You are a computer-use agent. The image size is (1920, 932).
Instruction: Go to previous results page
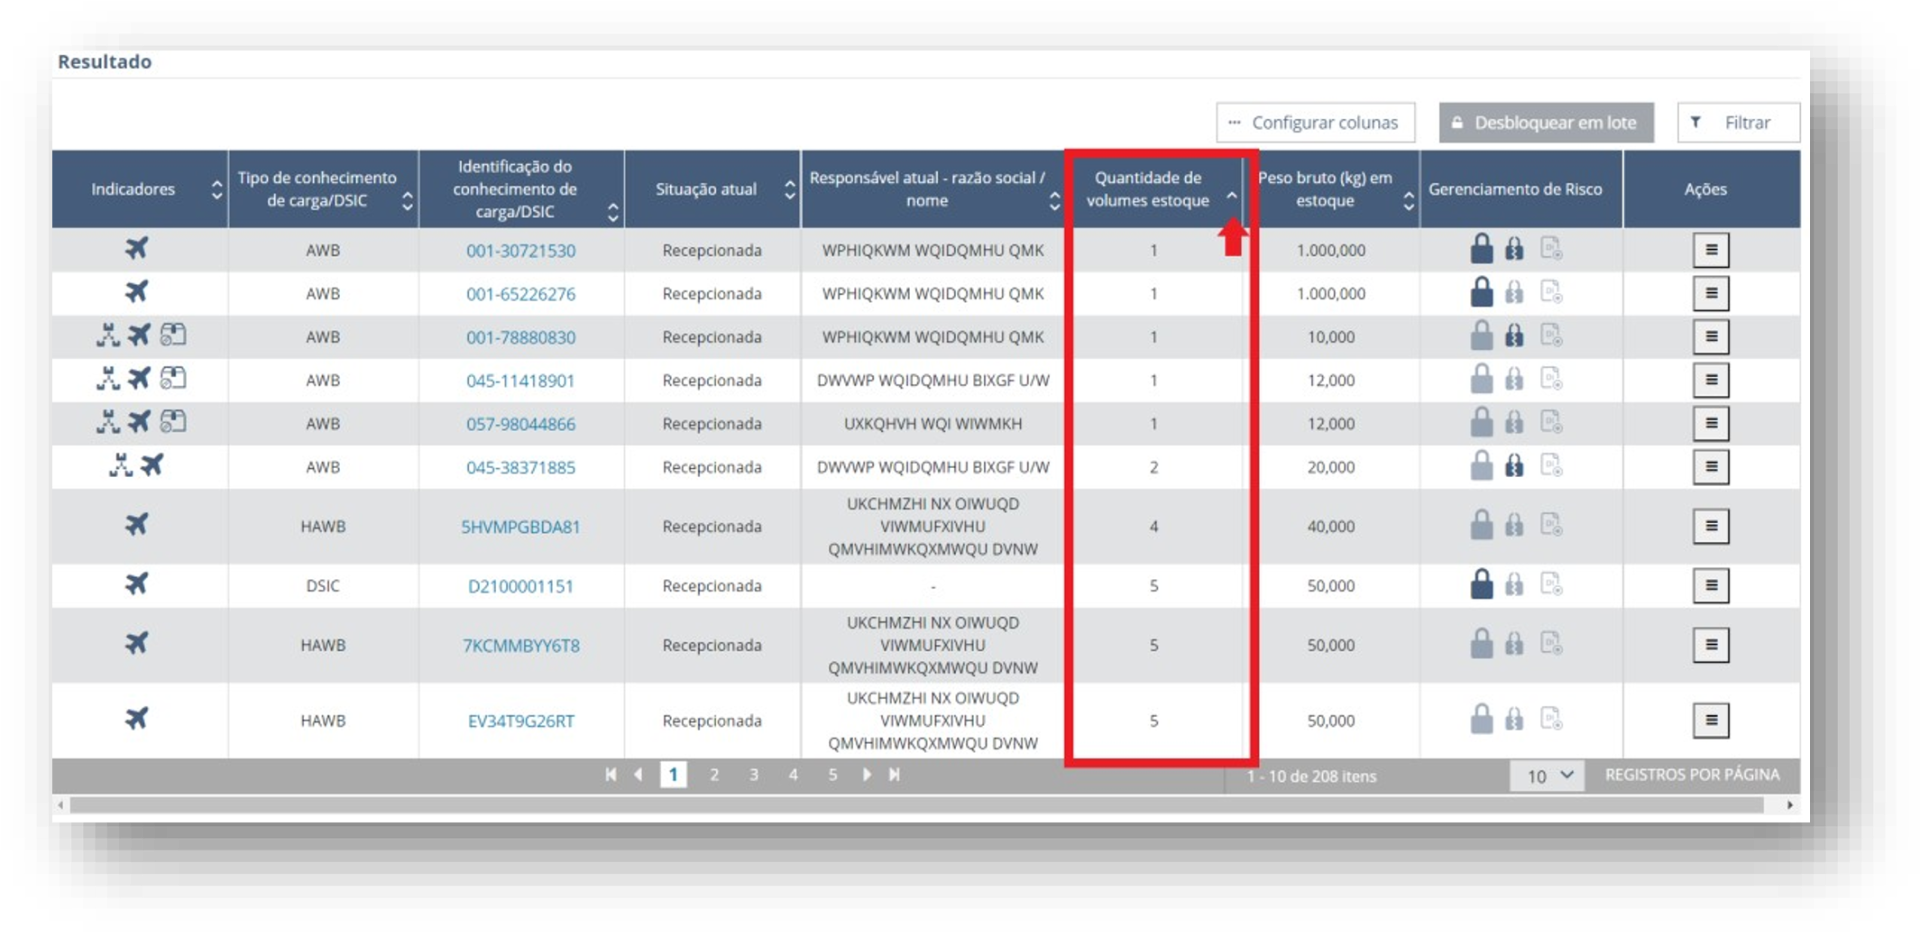pyautogui.click(x=638, y=775)
